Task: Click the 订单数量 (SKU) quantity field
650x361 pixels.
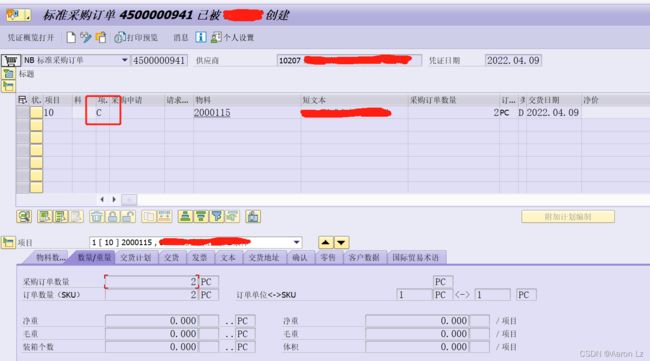Action: click(151, 295)
